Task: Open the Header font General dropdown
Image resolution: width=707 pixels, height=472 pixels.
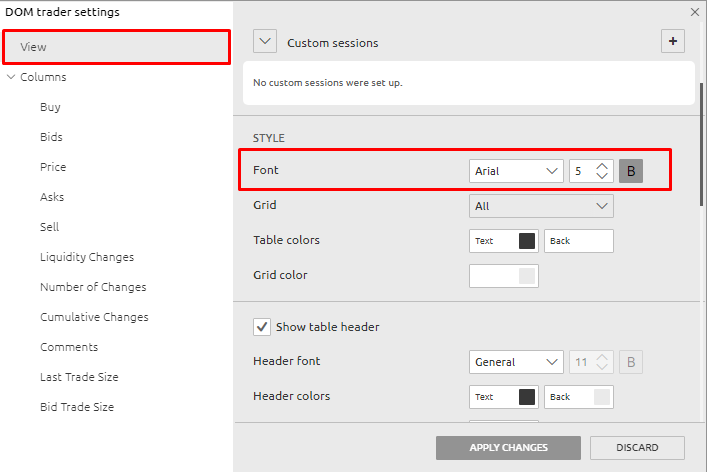Action: pos(516,362)
